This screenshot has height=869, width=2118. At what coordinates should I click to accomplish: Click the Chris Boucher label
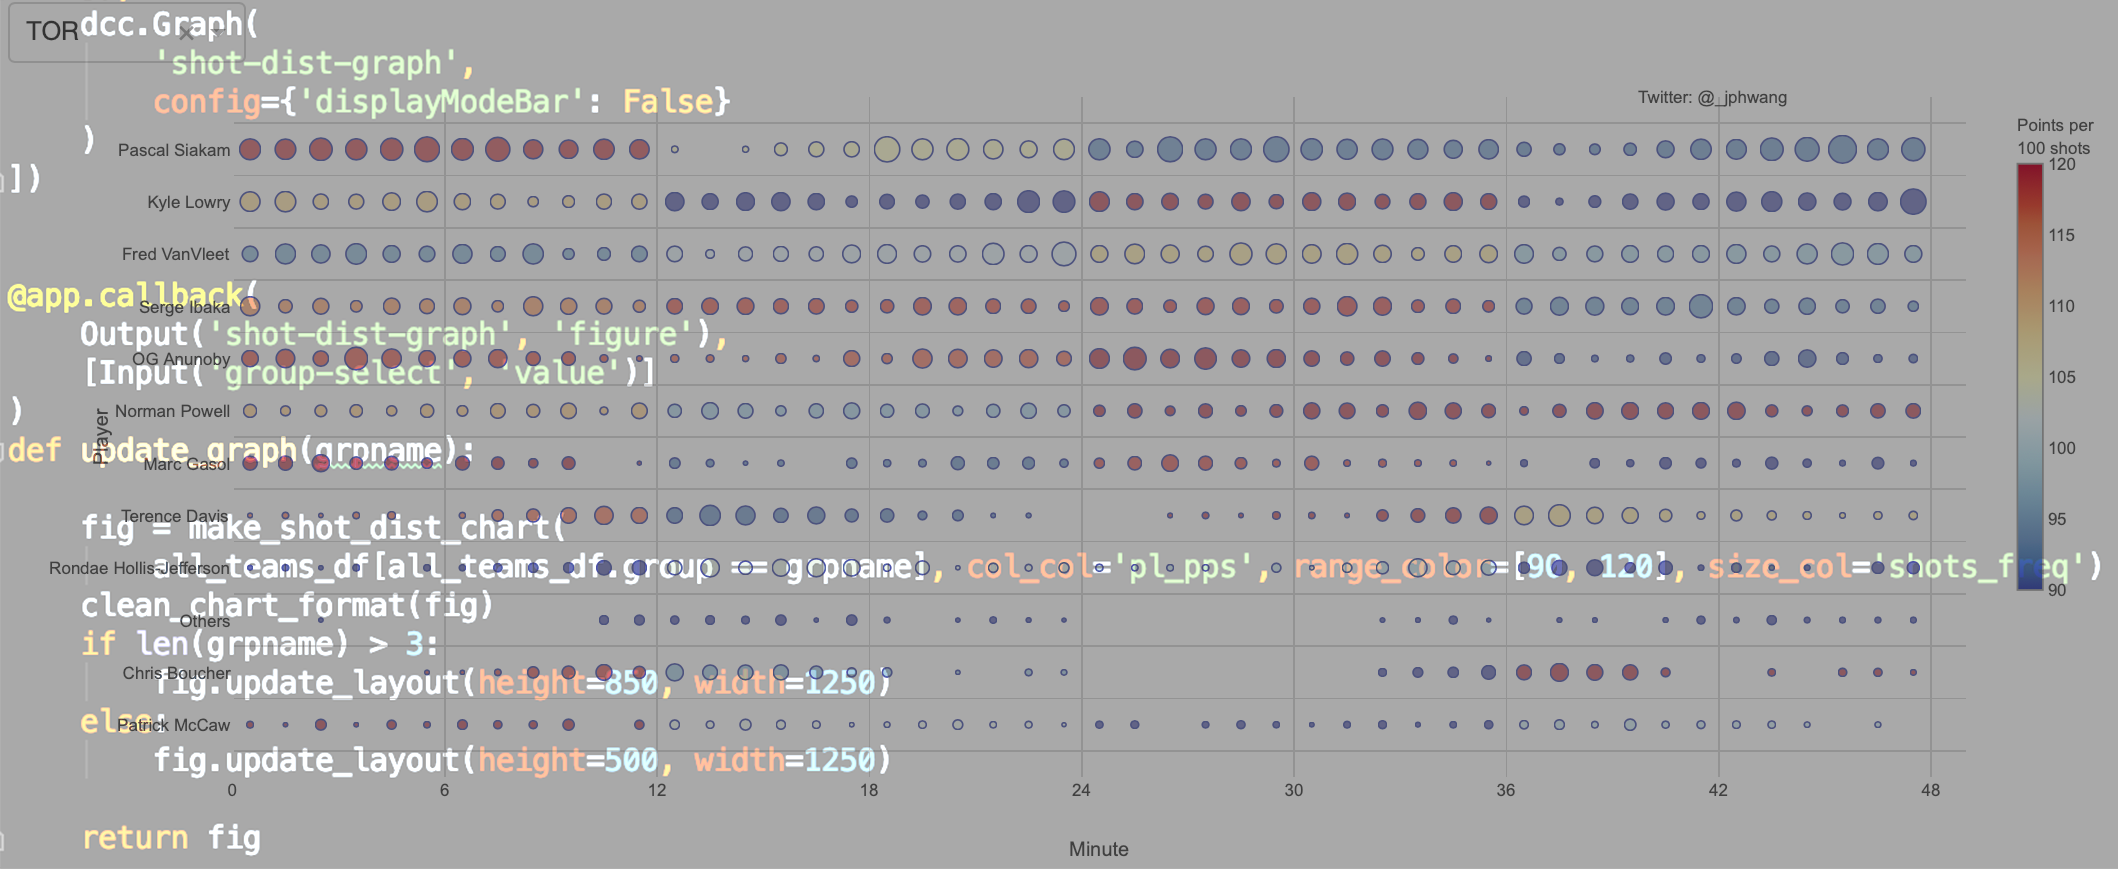[x=177, y=673]
